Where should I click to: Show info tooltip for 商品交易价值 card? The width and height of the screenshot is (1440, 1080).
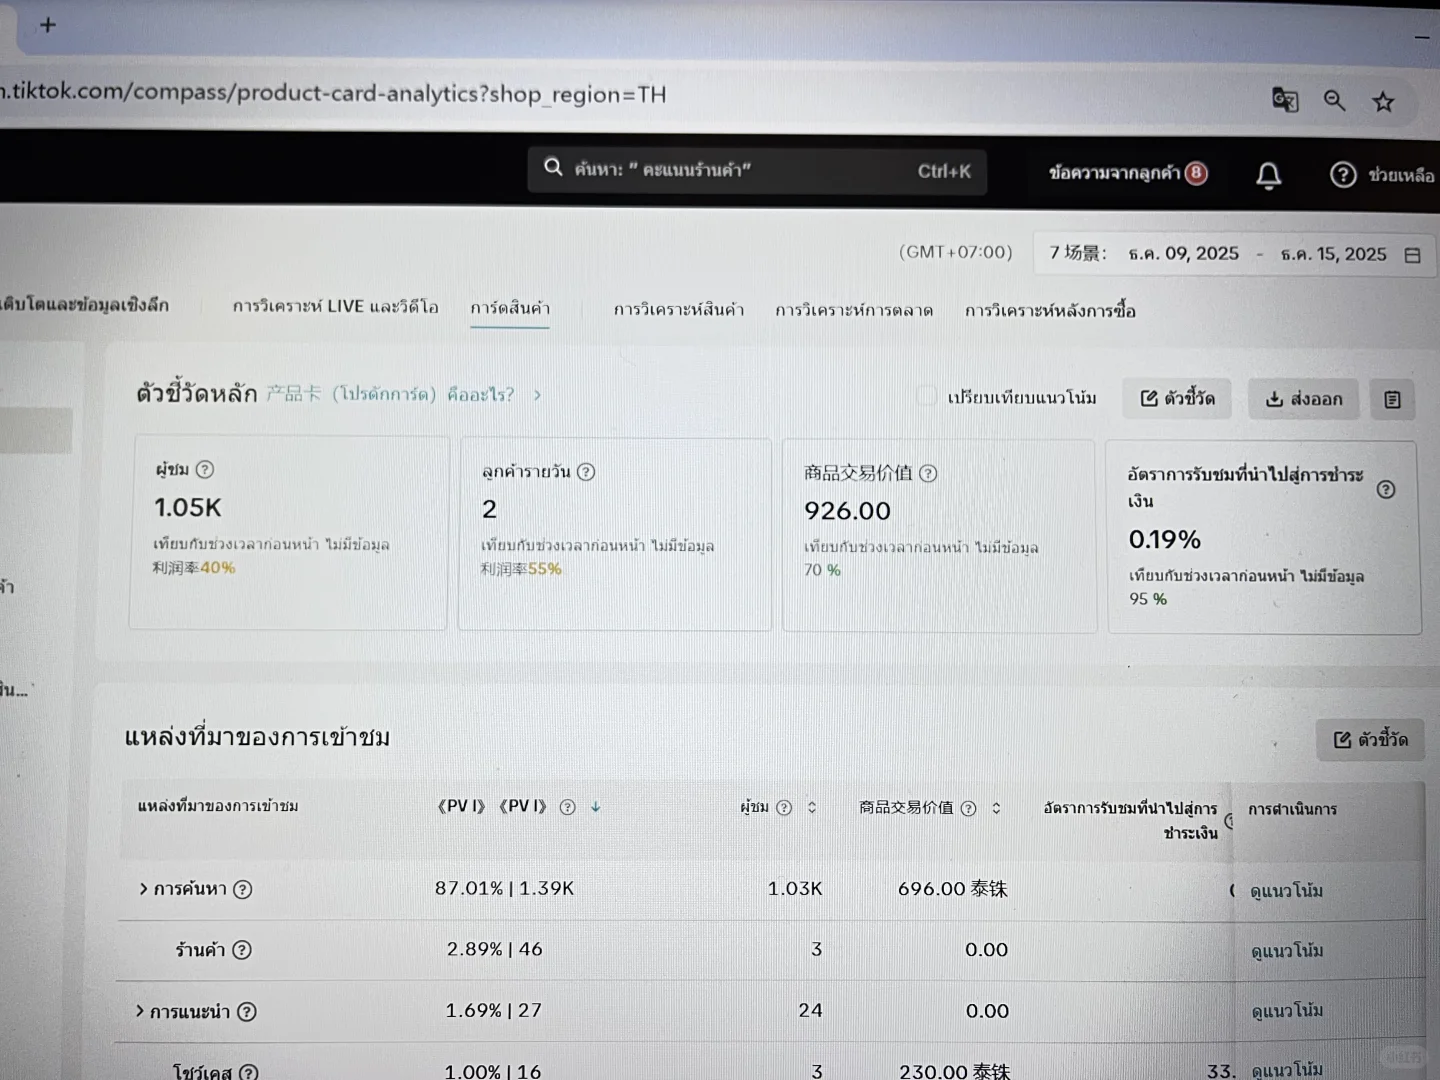(928, 474)
